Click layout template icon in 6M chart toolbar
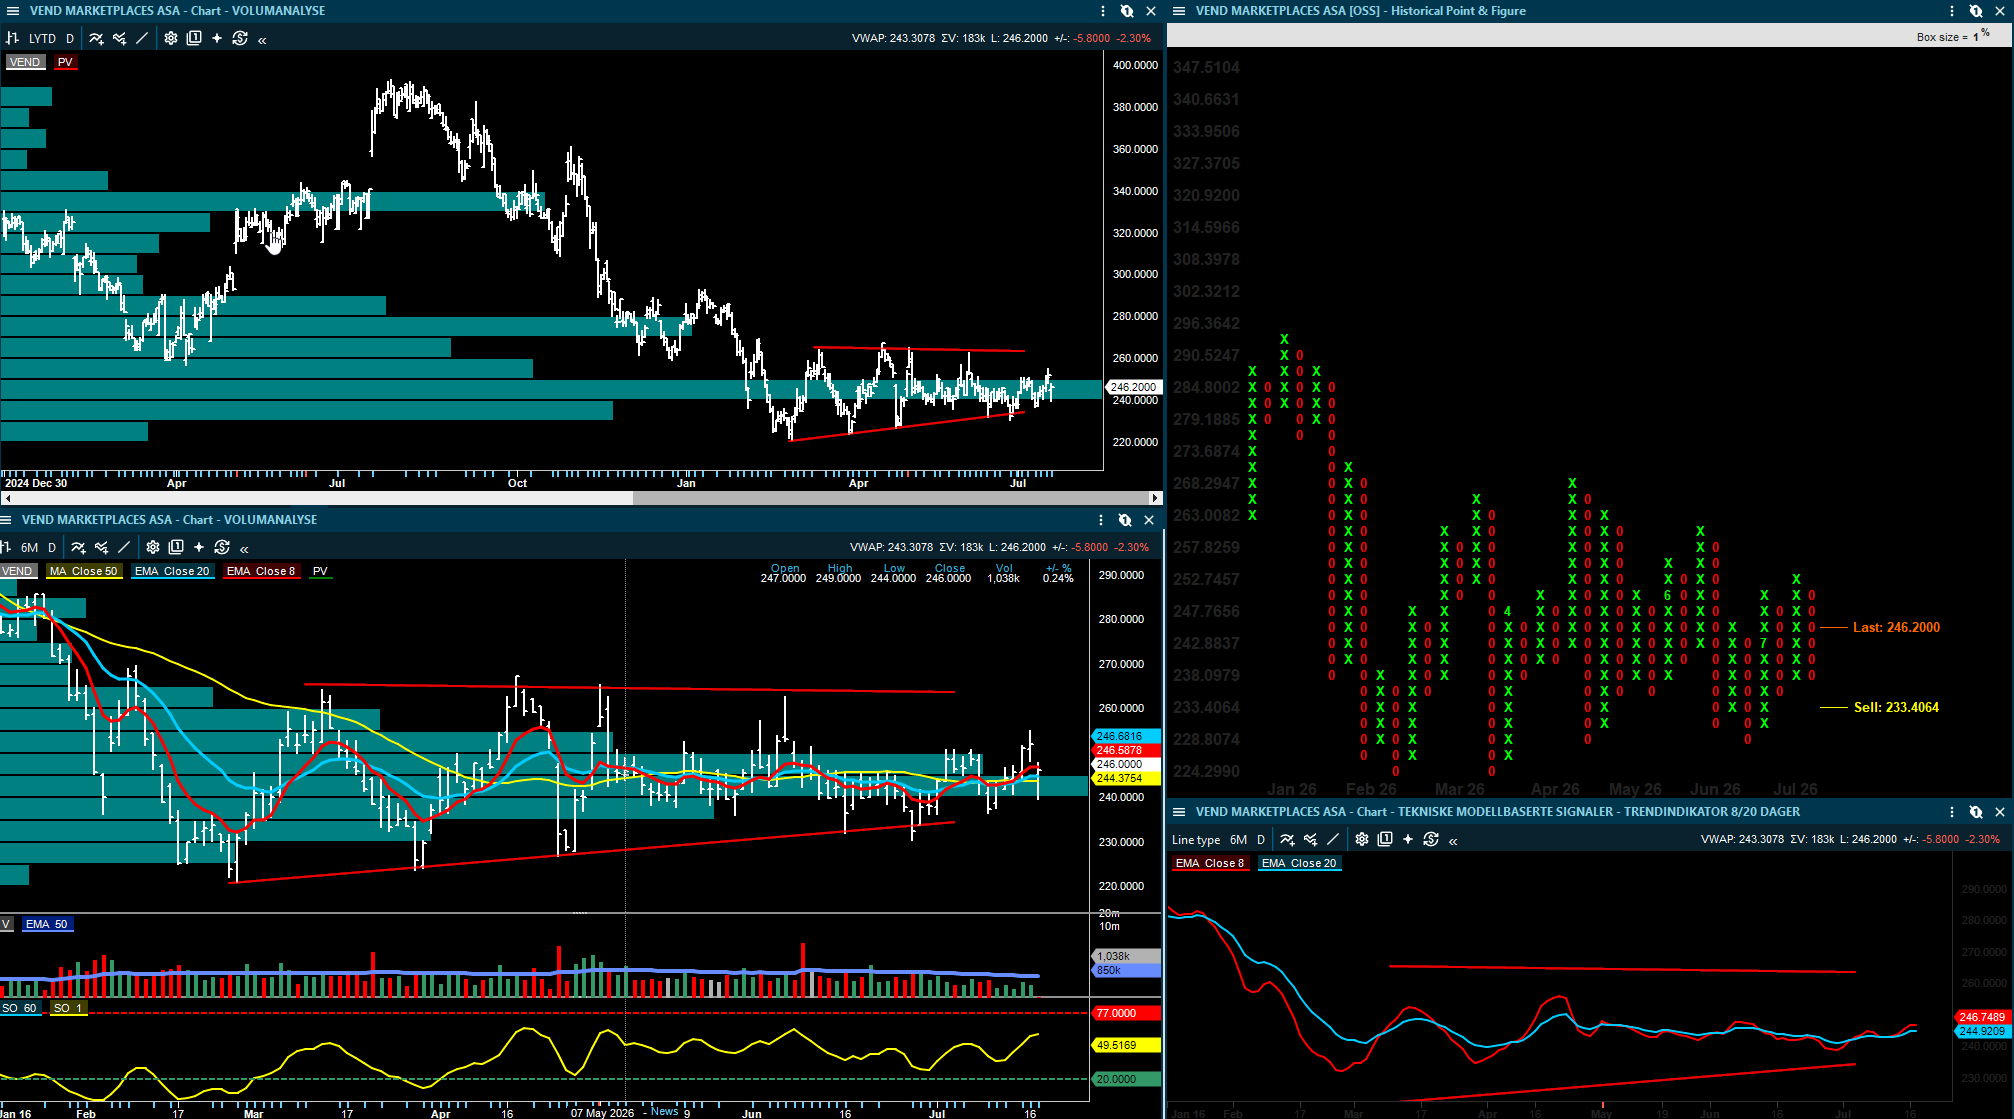Screen dimensions: 2014x1119 point(176,547)
